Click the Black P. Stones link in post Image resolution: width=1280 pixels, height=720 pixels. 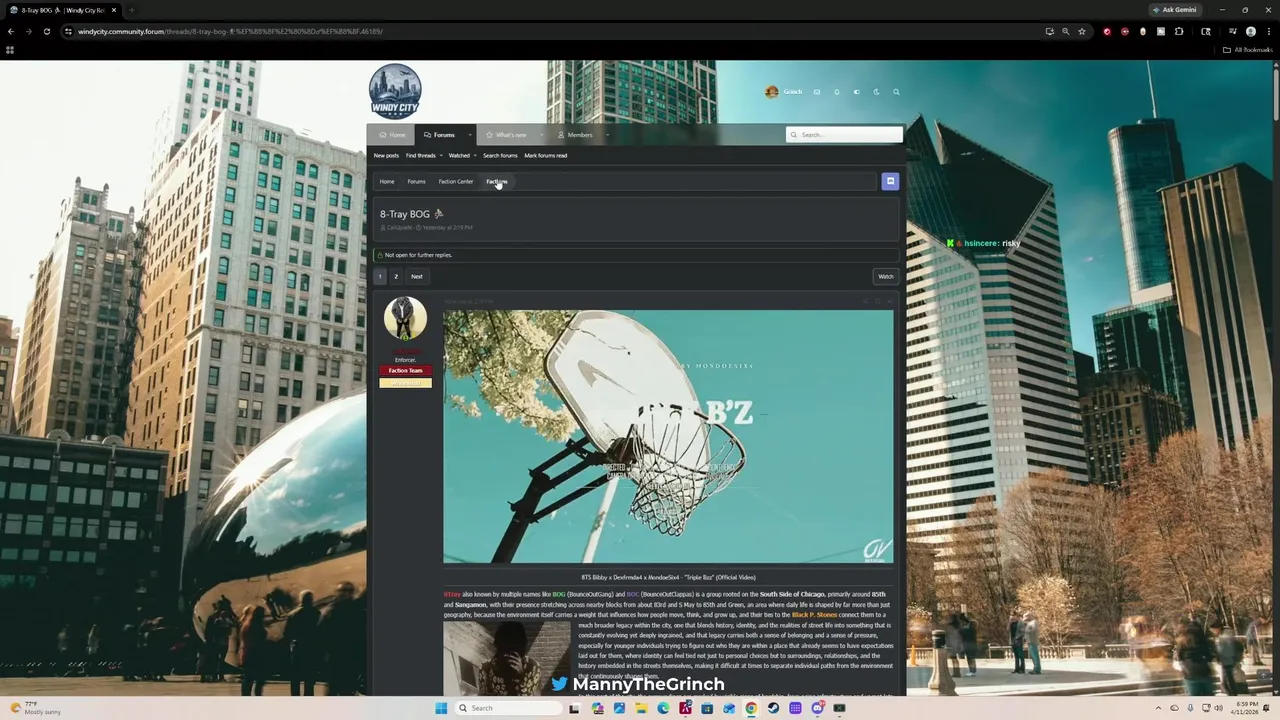pos(814,614)
